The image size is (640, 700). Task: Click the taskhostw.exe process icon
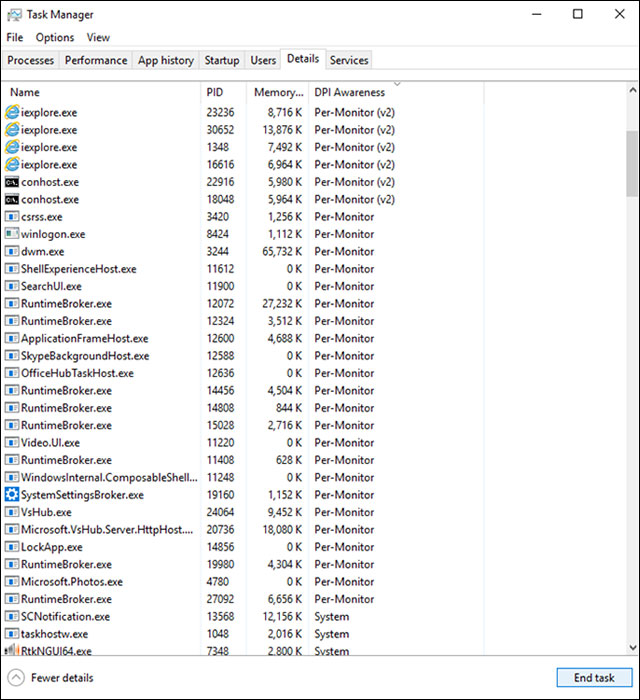(12, 634)
